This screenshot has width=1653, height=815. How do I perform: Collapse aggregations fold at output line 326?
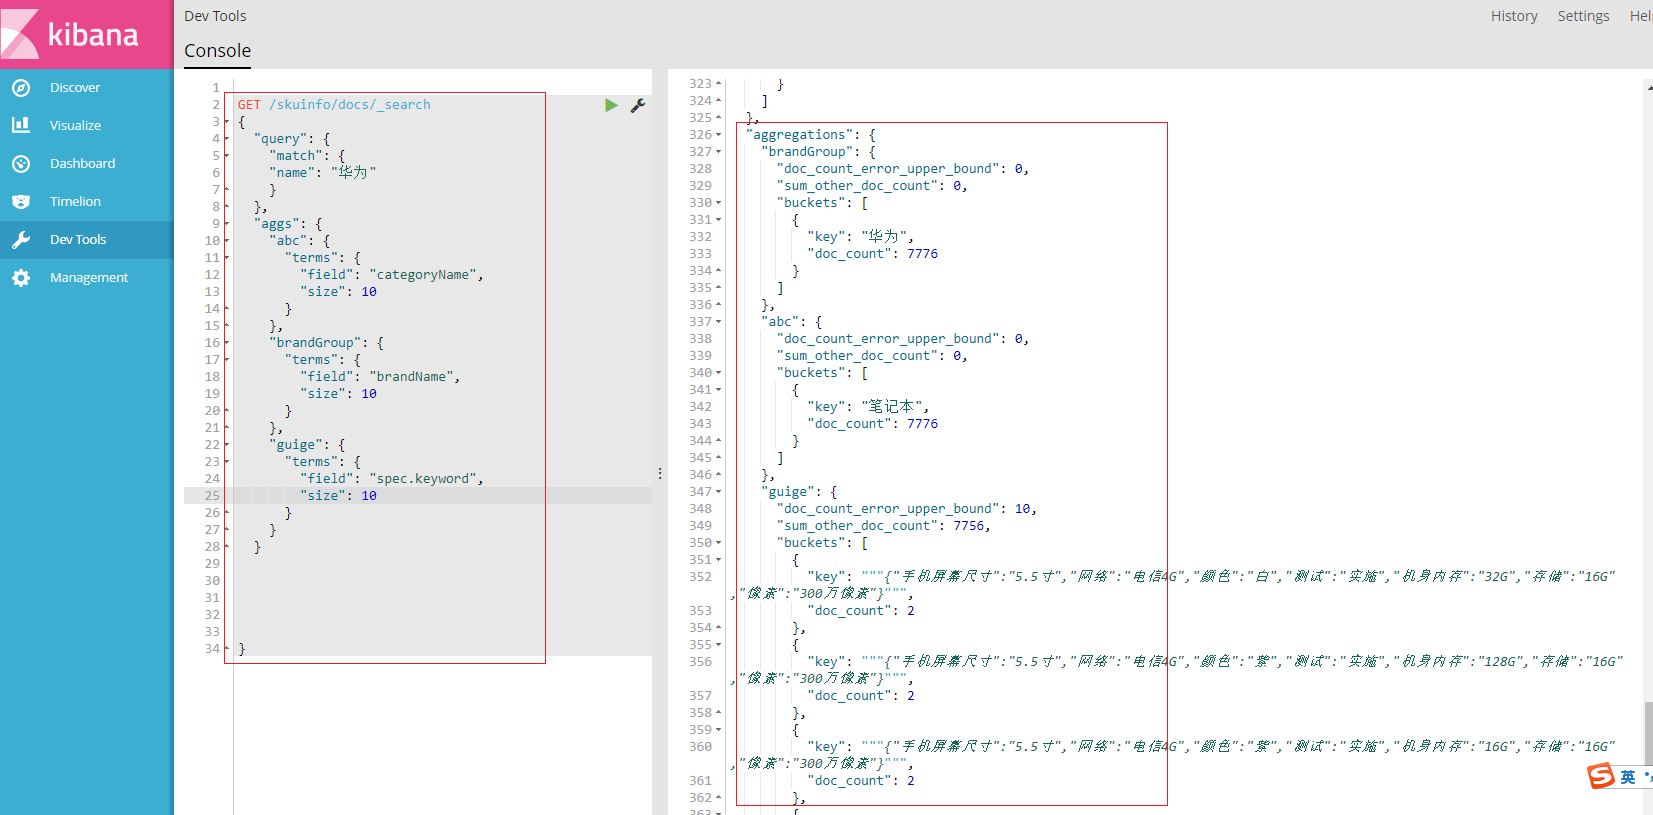(x=718, y=135)
